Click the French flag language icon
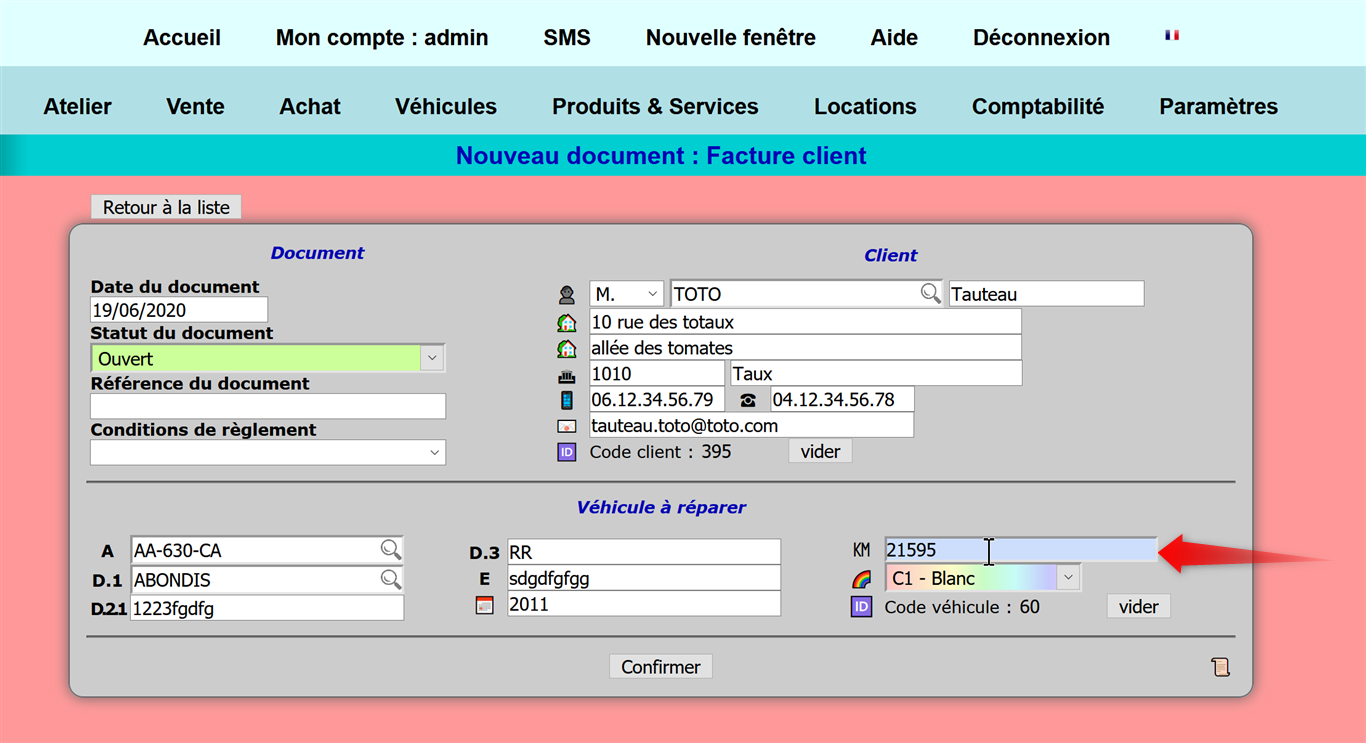 tap(1172, 35)
